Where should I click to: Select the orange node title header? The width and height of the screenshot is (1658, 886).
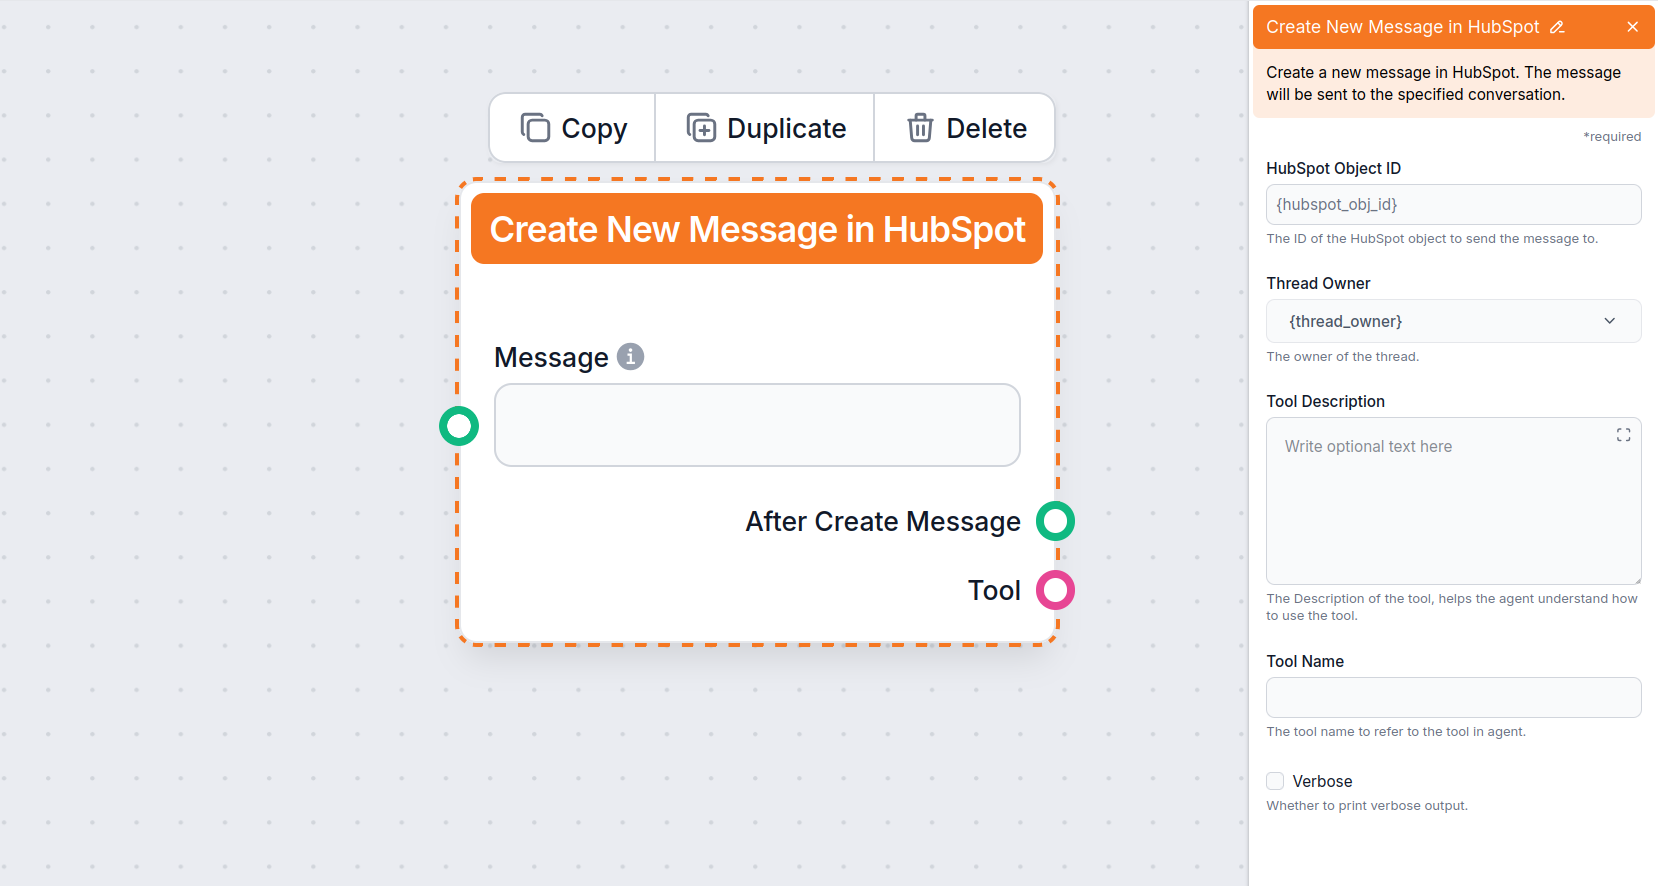[x=757, y=229]
